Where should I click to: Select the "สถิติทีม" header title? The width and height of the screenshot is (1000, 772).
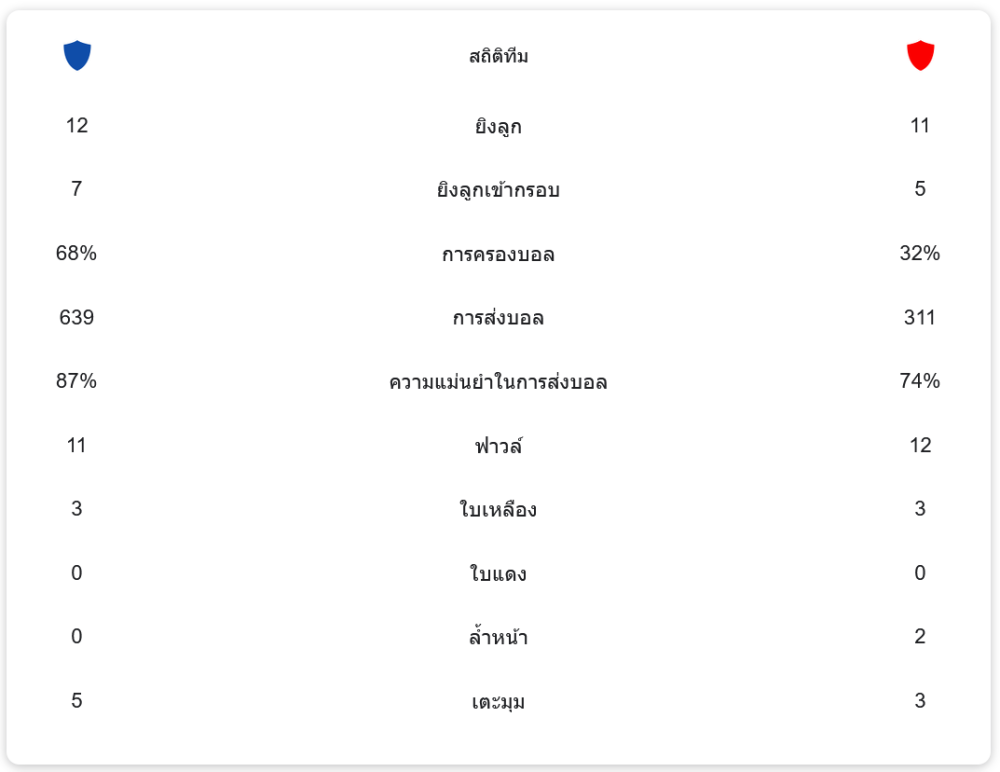pos(498,57)
